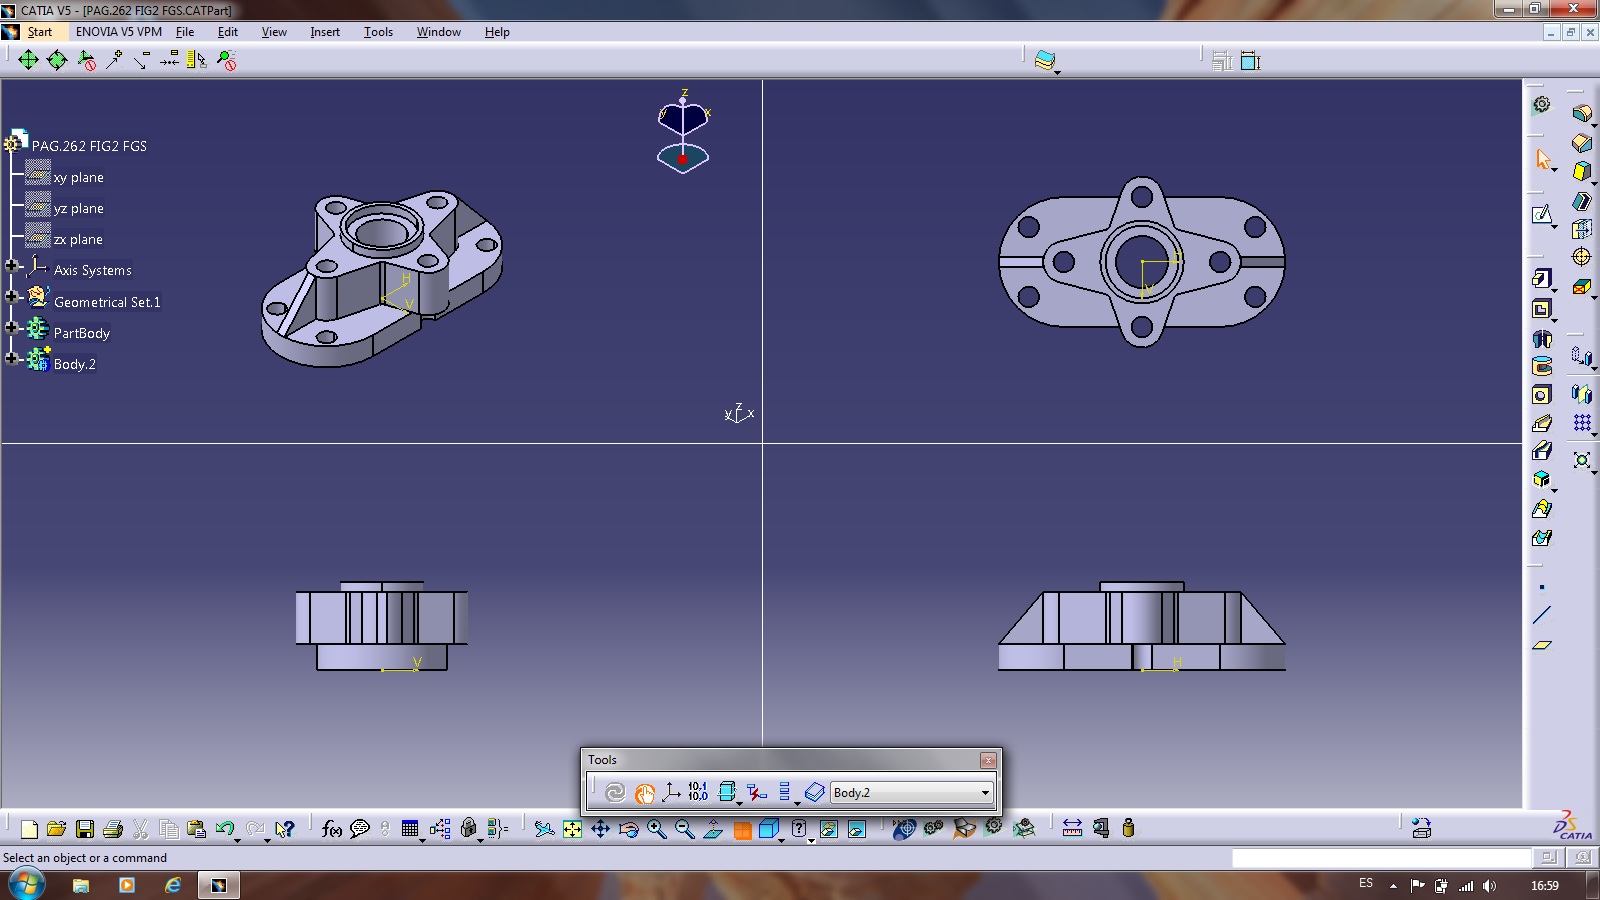The width and height of the screenshot is (1600, 900).
Task: Toggle the orange shading view mode icon
Action: 742,829
